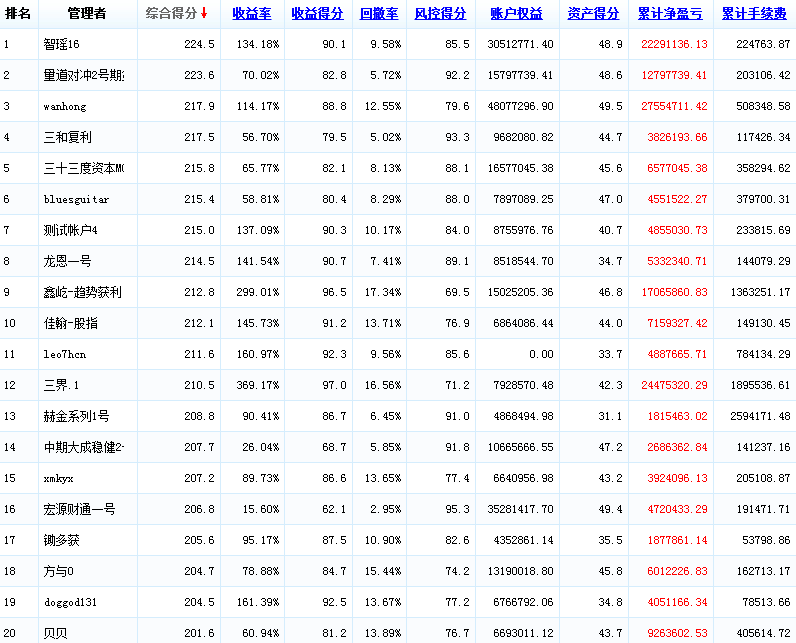Click manager name 龙恩一号
Image resolution: width=796 pixels, height=643 pixels.
click(x=68, y=262)
